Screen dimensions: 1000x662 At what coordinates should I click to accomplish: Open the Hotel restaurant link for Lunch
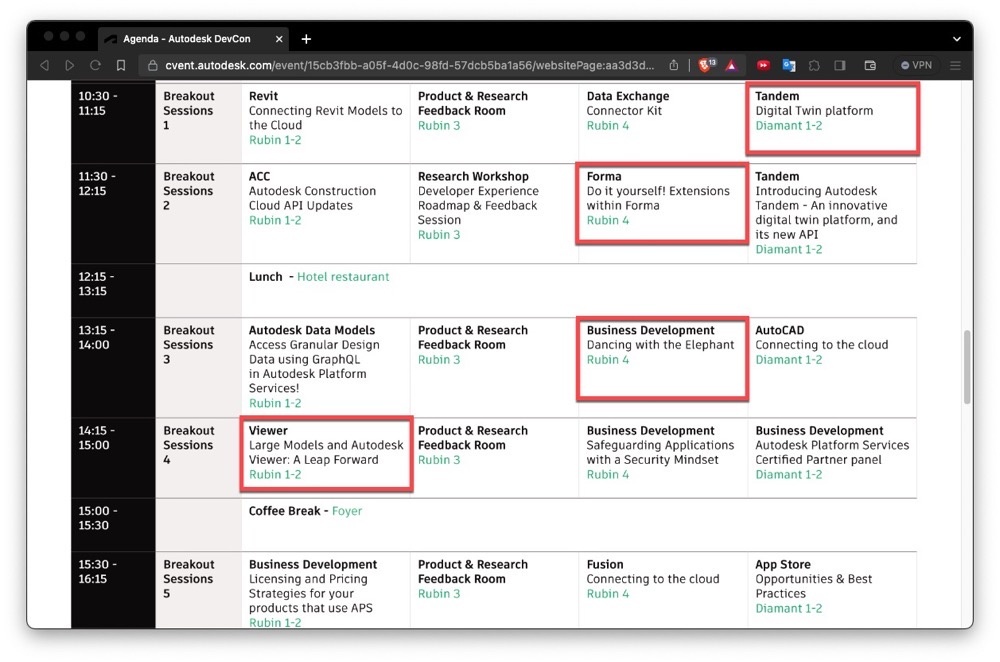point(343,277)
